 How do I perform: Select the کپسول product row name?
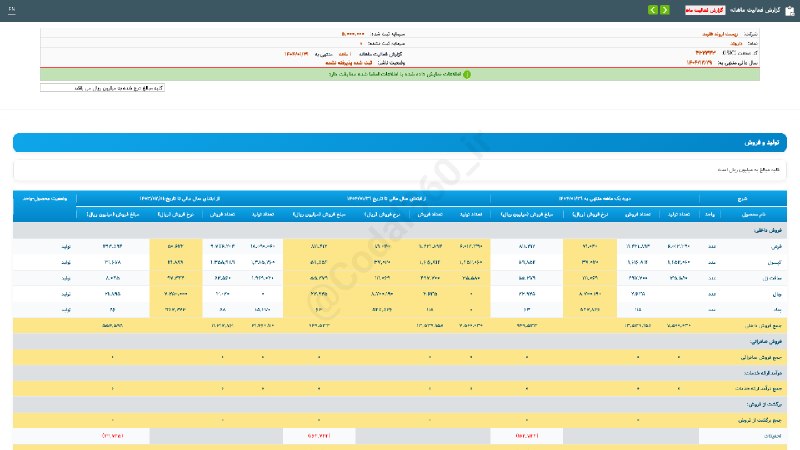point(774,262)
